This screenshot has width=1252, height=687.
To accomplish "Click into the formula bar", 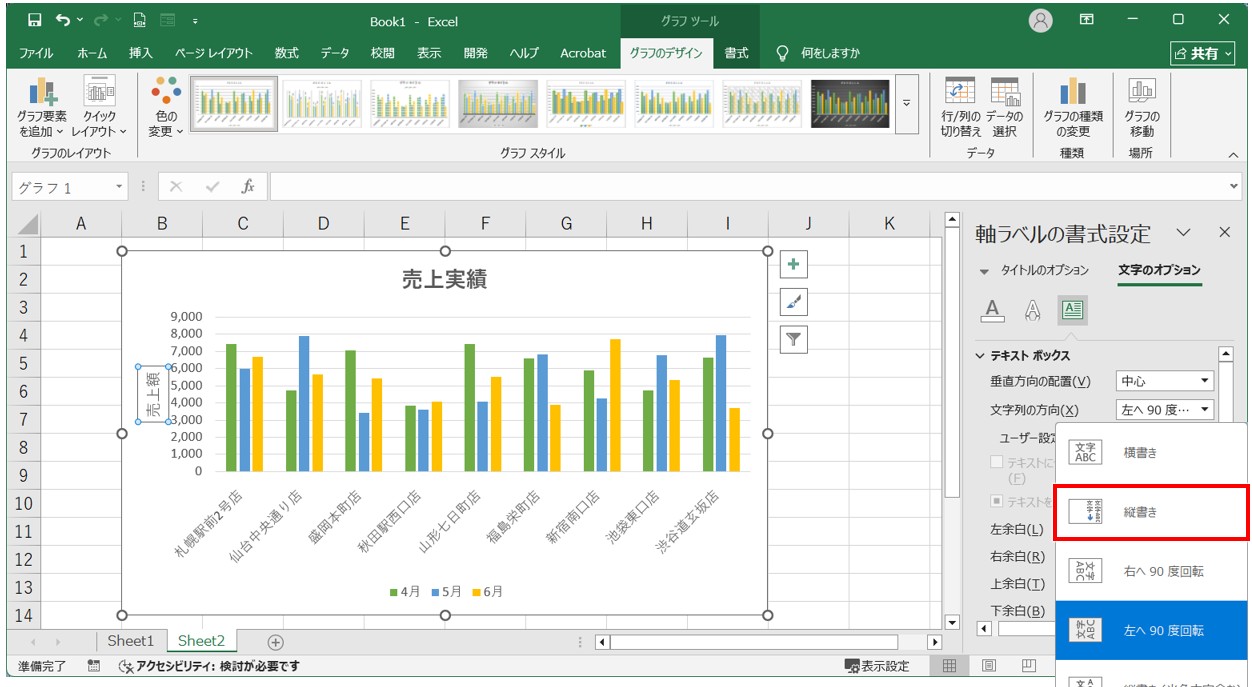I will [x=748, y=187].
